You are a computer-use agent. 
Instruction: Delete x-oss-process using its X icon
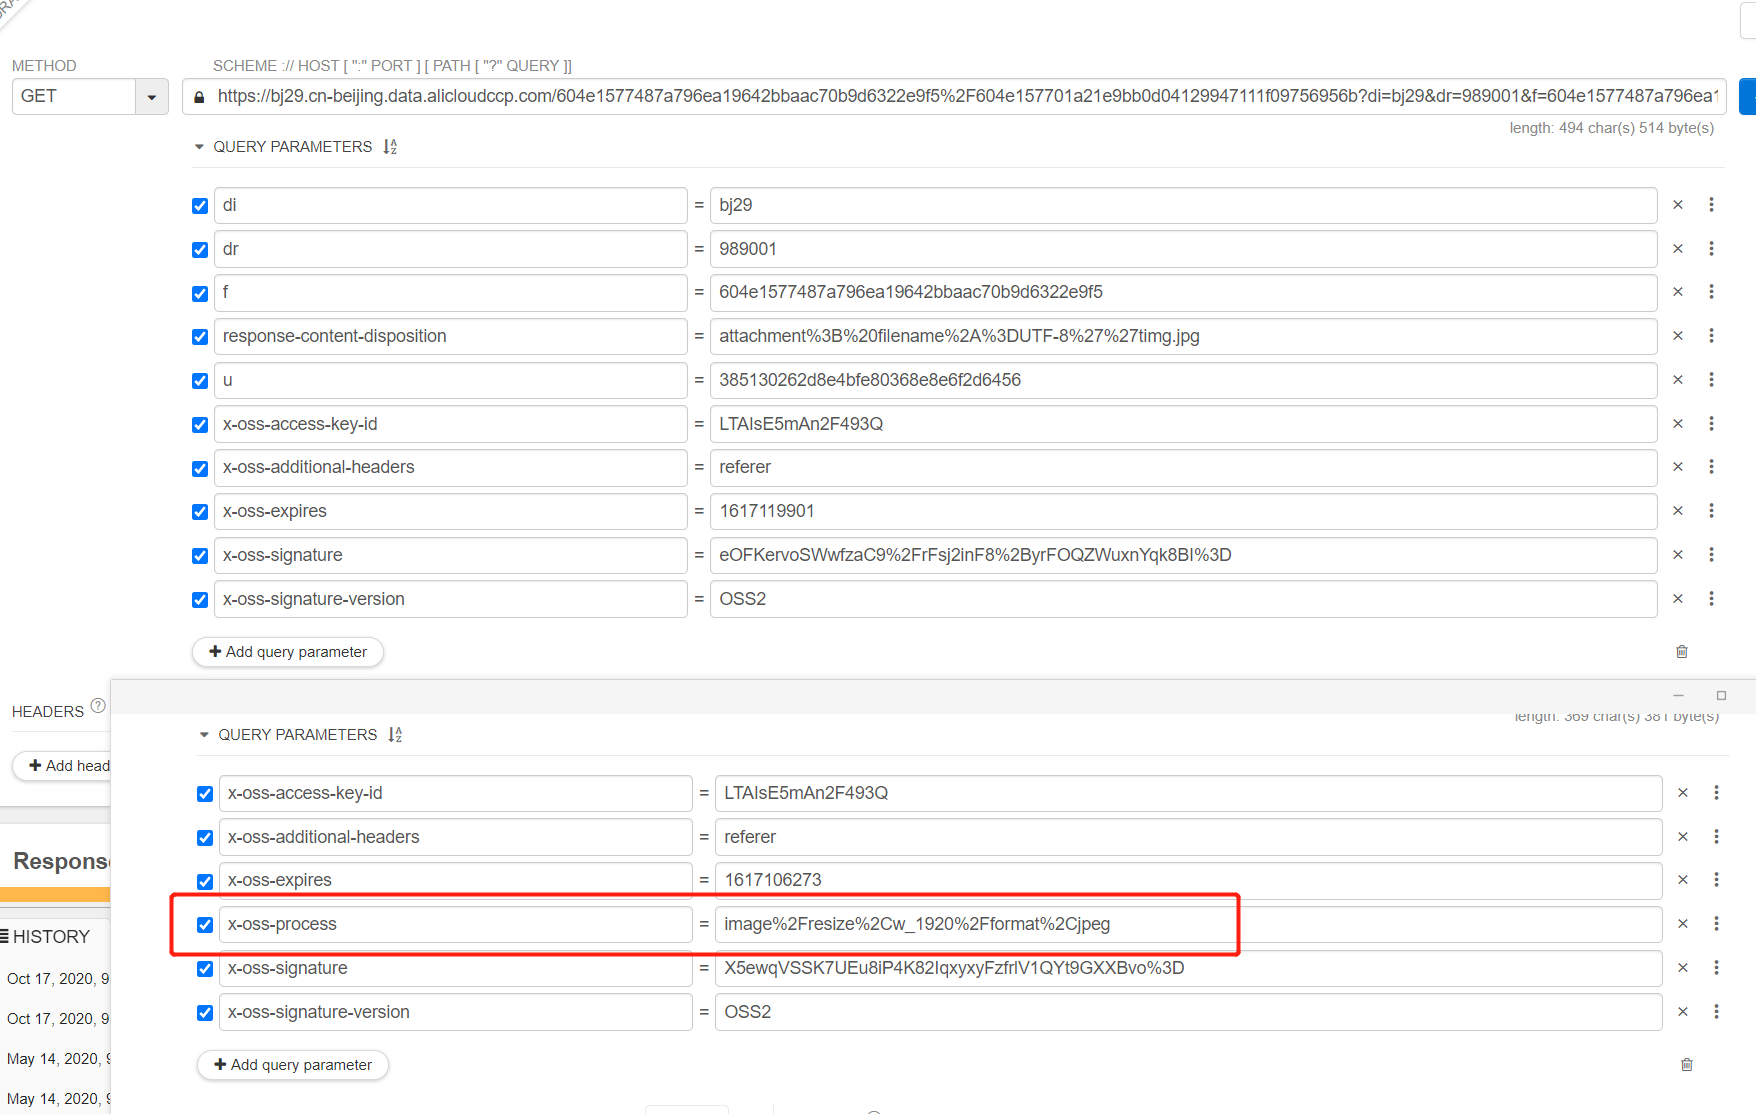point(1683,924)
